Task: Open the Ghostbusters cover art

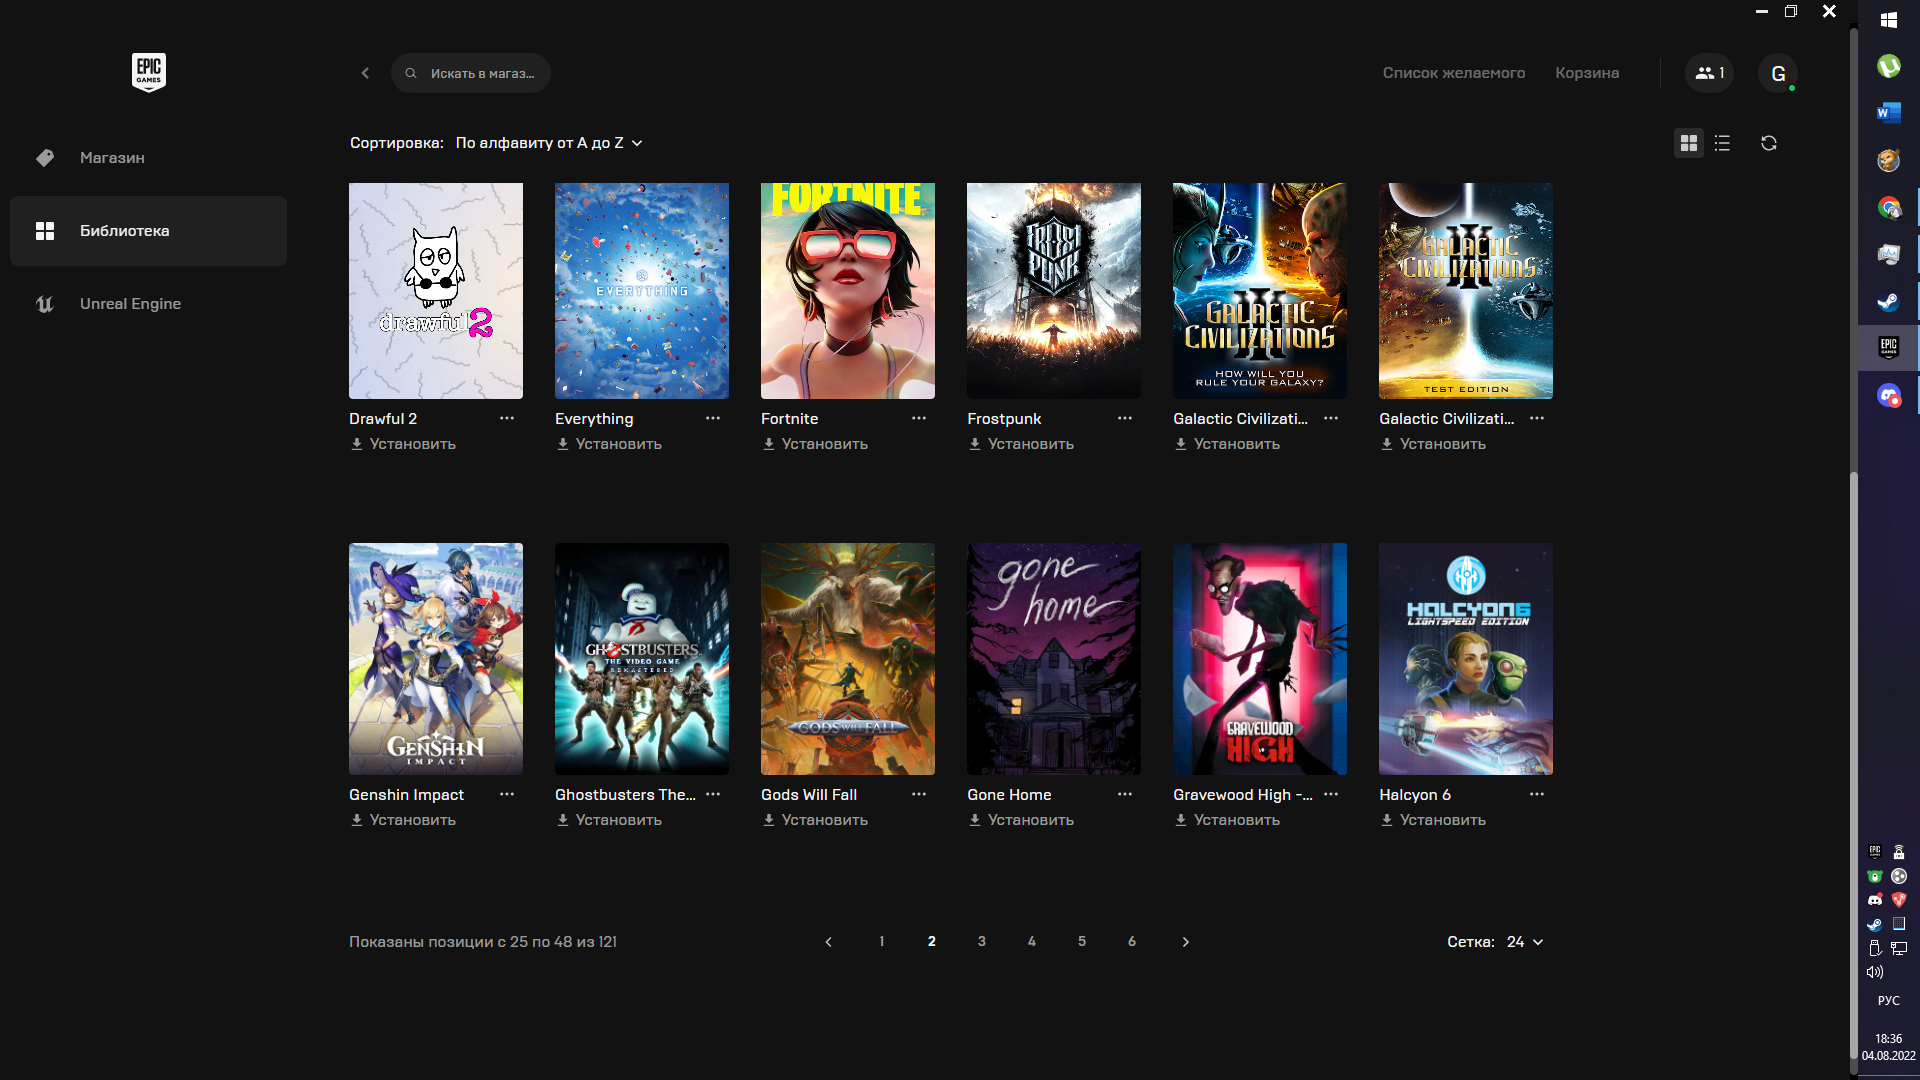Action: (642, 659)
